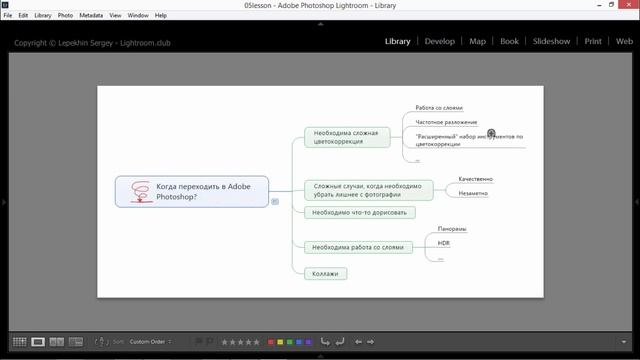The width and height of the screenshot is (640, 360).
Task: Open the Library menu
Action: tap(43, 16)
